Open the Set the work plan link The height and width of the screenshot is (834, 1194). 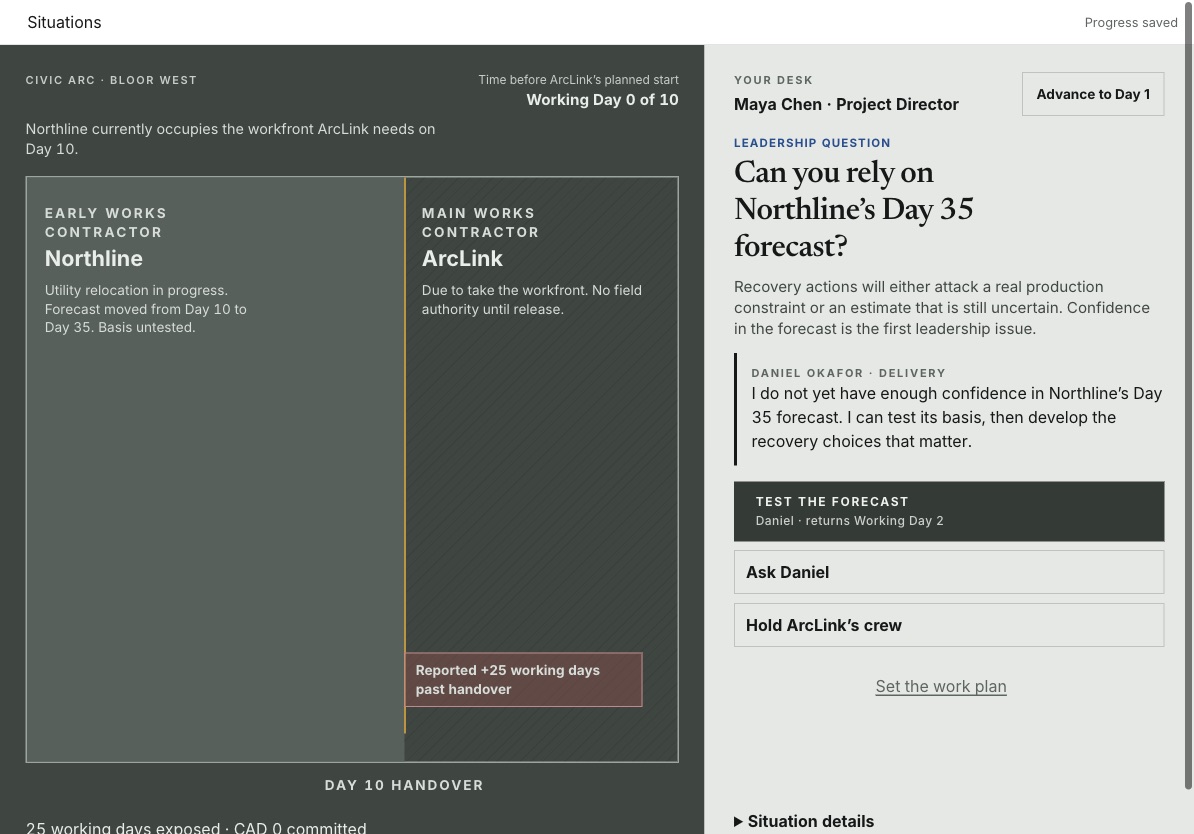click(940, 686)
